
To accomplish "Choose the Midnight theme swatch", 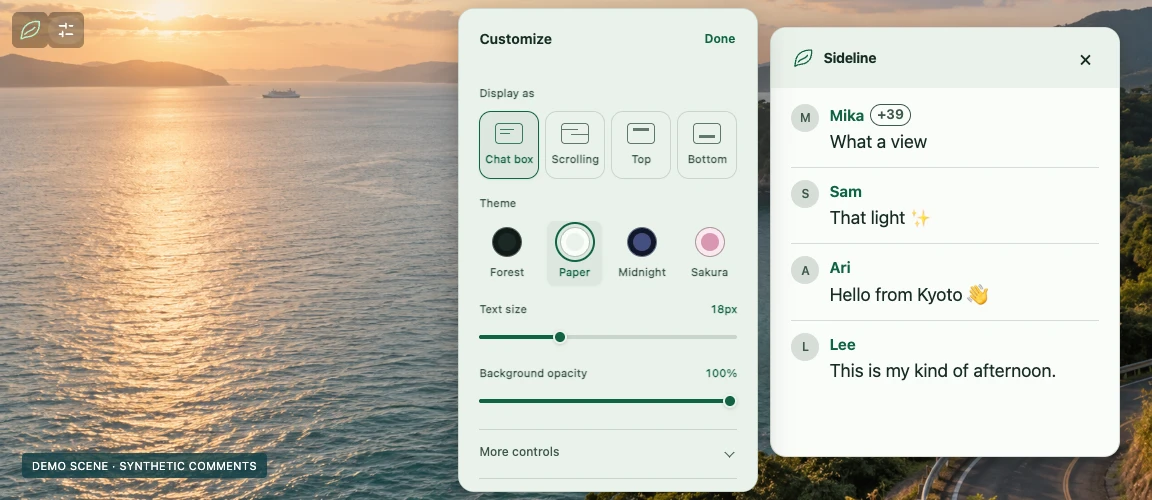I will coord(642,253).
